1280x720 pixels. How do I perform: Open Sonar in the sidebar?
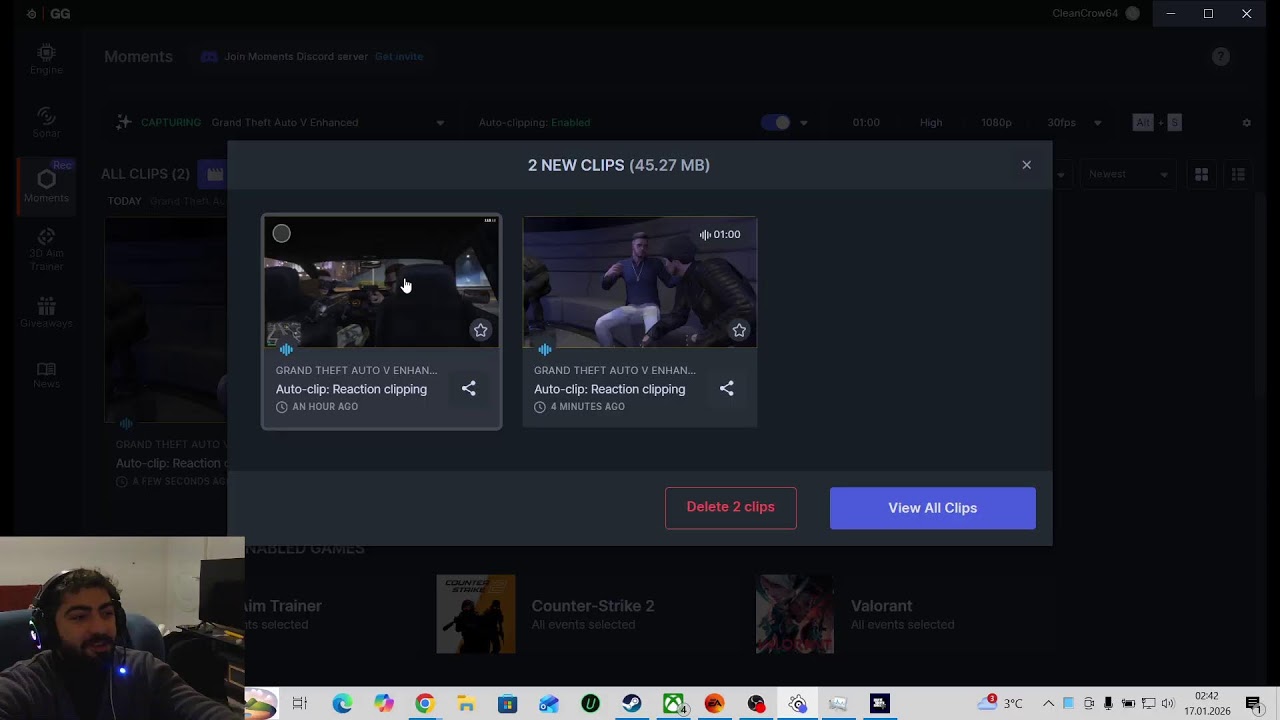tap(46, 122)
